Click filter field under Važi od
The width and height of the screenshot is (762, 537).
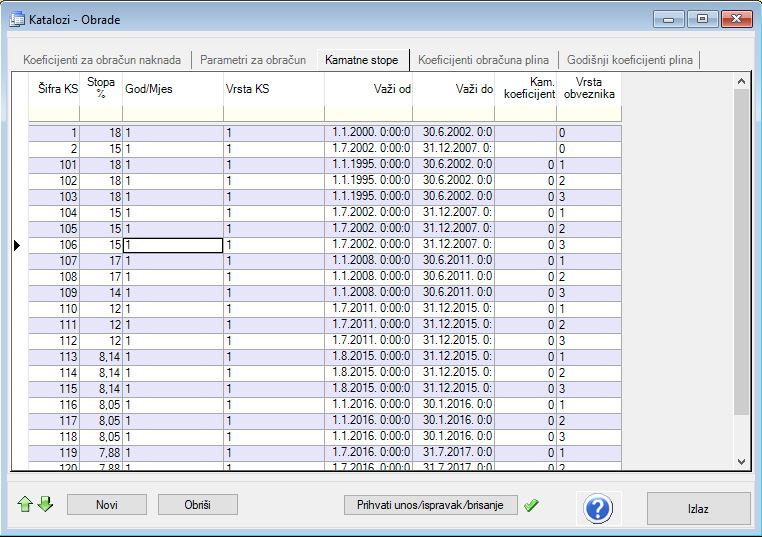click(369, 114)
